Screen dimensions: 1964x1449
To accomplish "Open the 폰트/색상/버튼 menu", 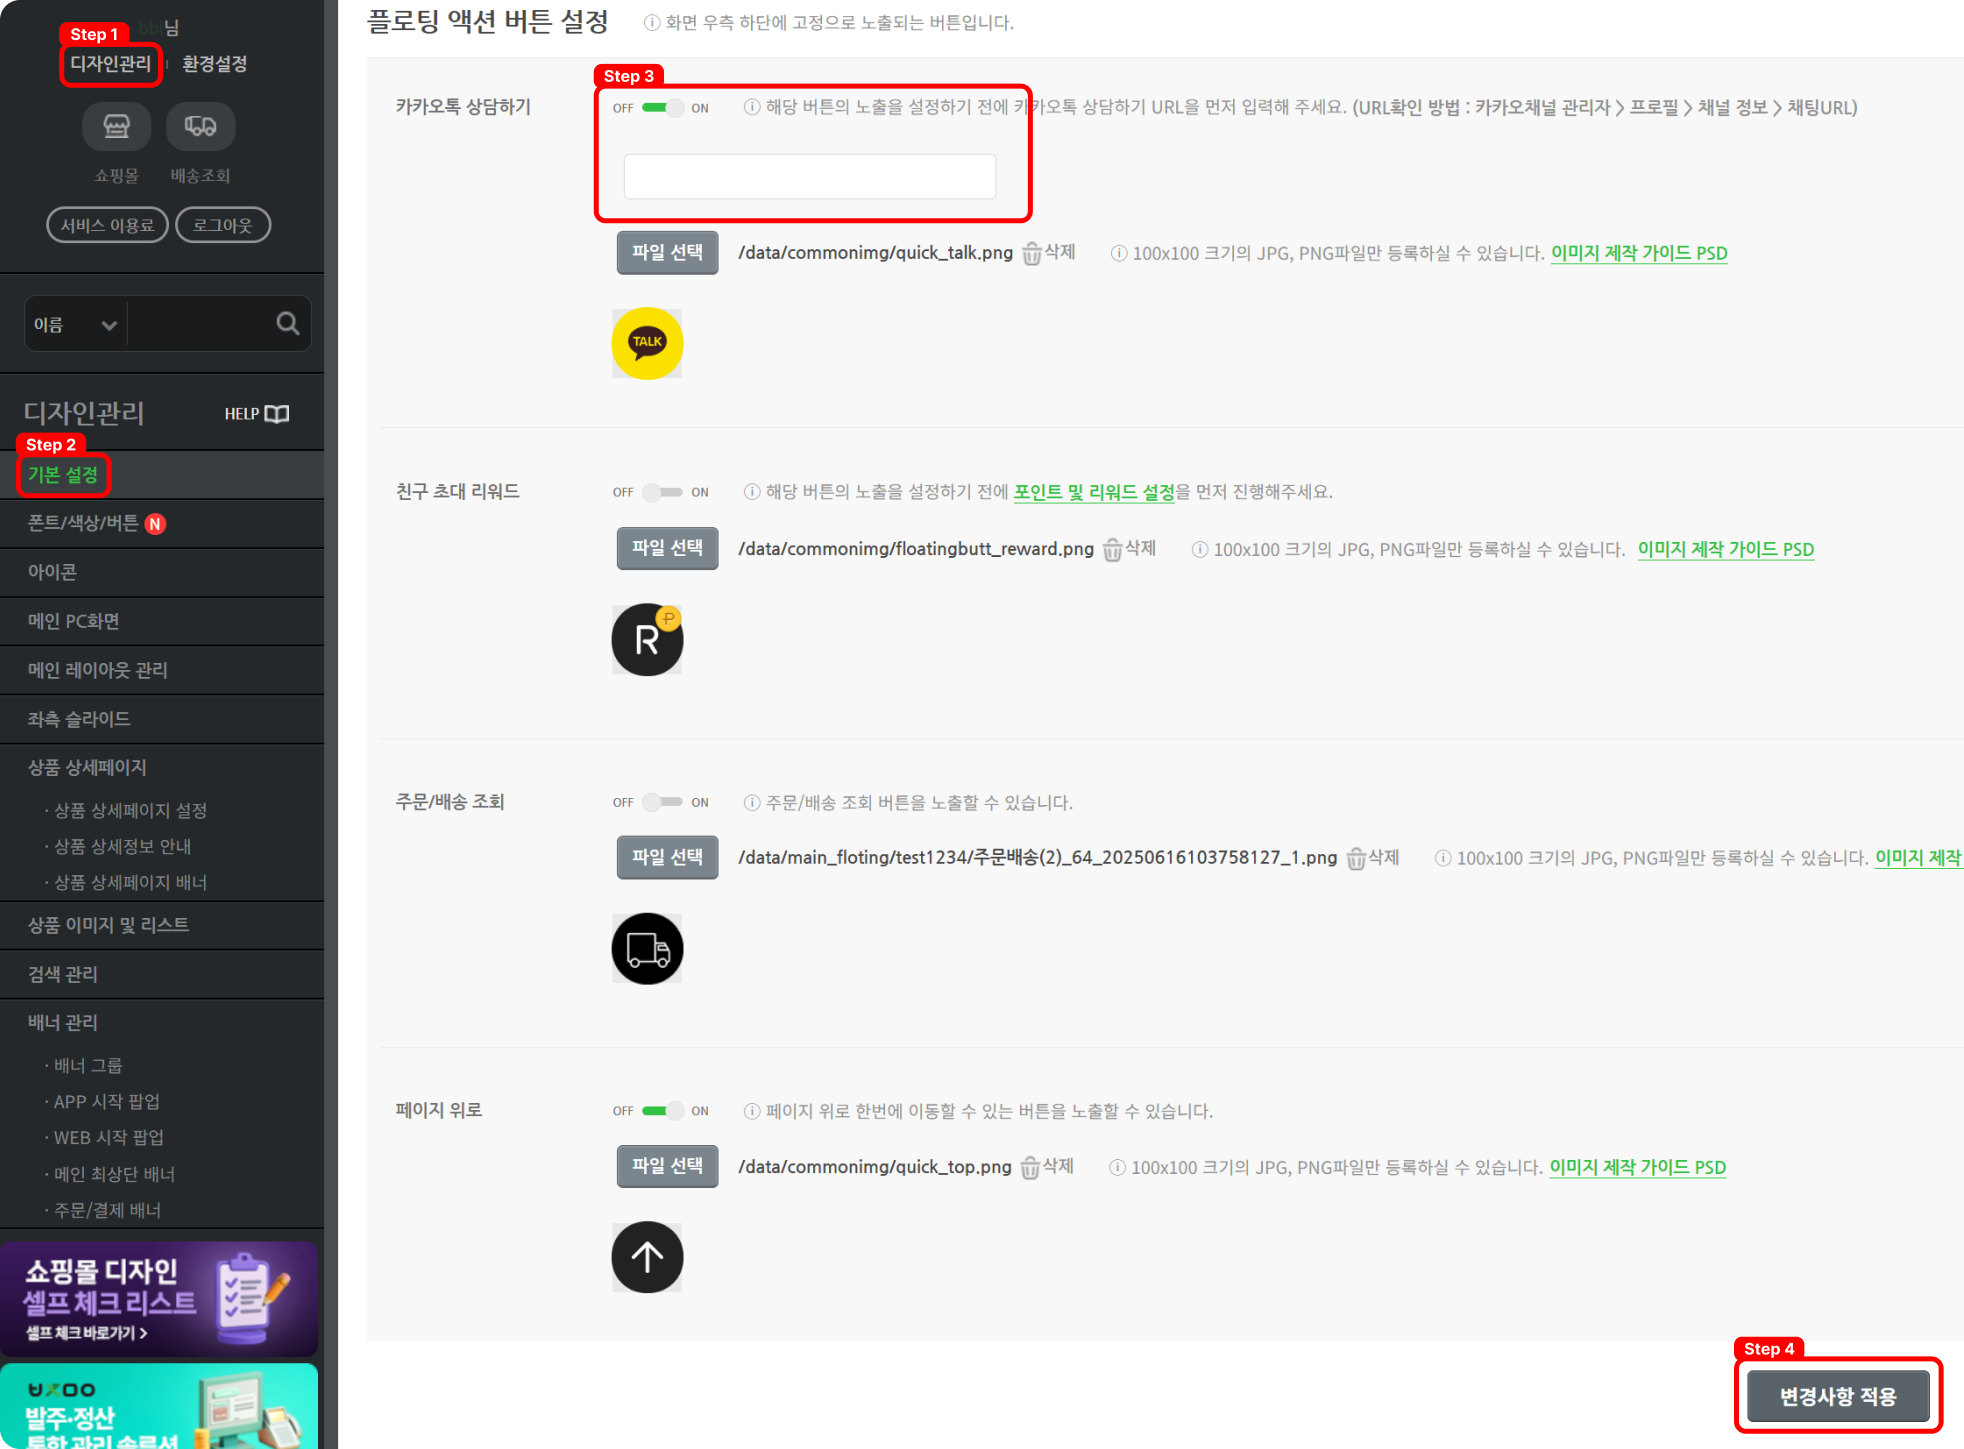I will pyautogui.click(x=83, y=523).
